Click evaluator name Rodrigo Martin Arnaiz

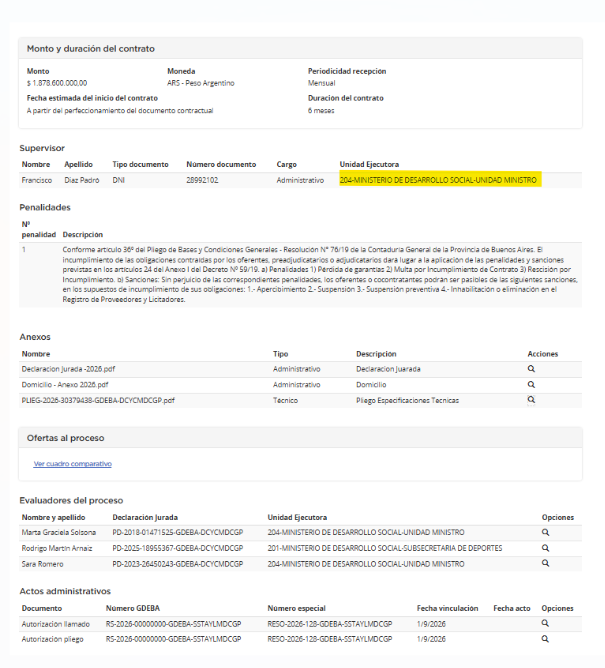click(57, 548)
